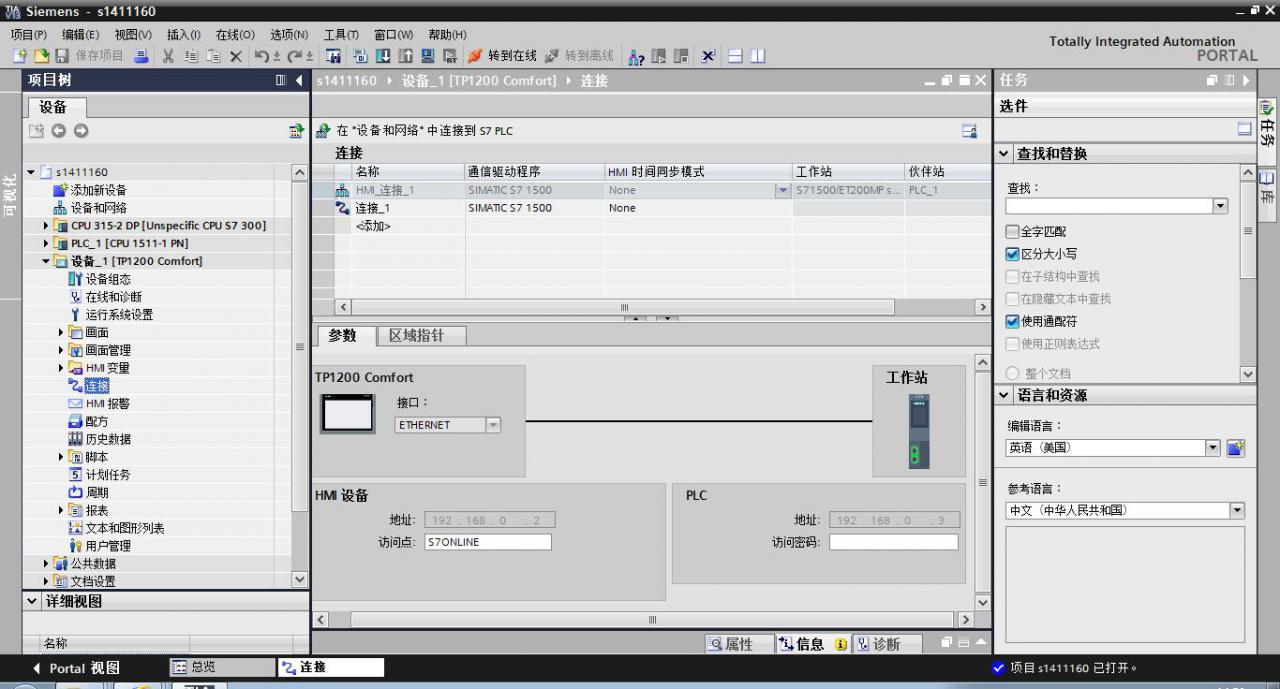Screen dimensions: 1280x689
Task: Click the 总览 taskbar button
Action: pyautogui.click(x=221, y=667)
